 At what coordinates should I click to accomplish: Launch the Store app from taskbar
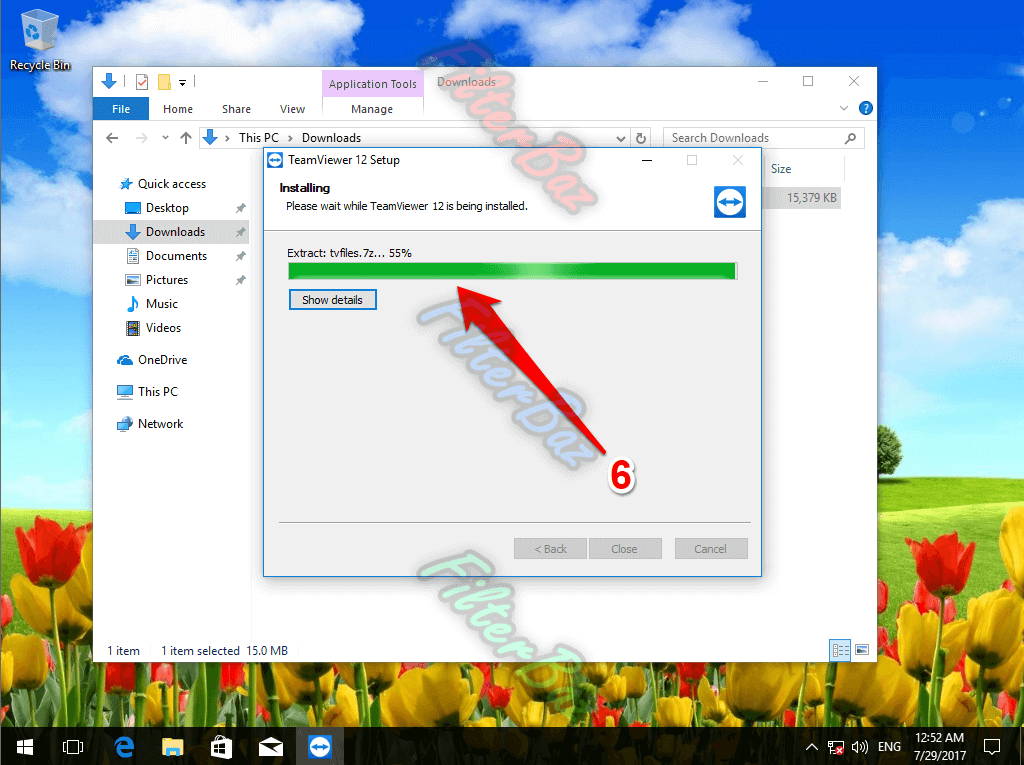(221, 746)
